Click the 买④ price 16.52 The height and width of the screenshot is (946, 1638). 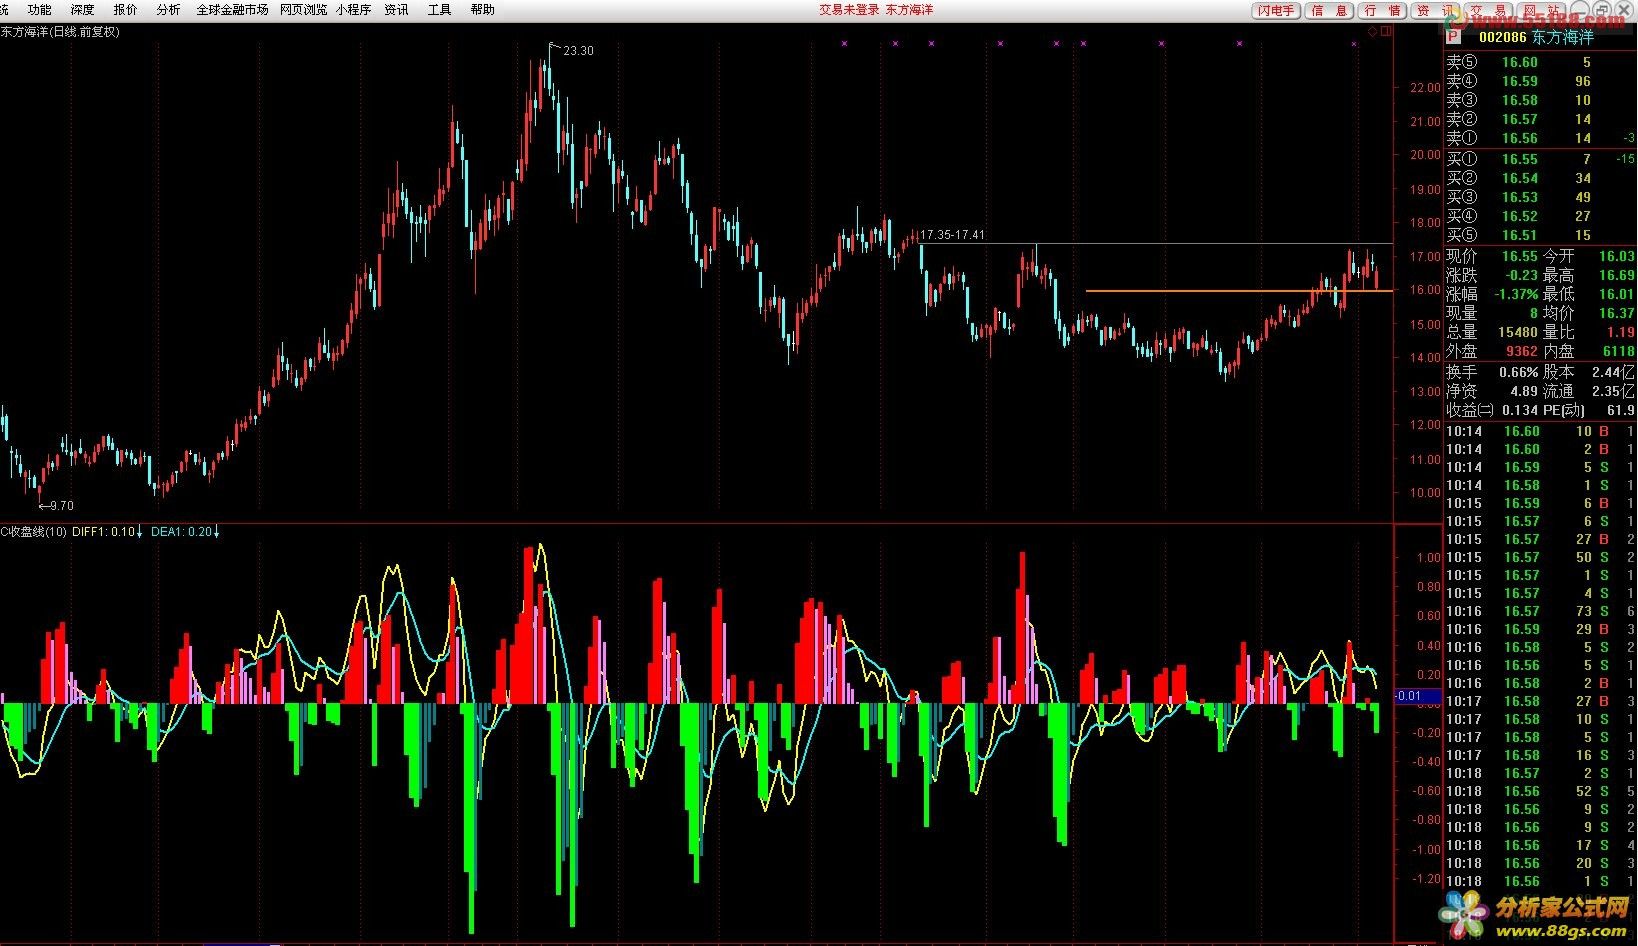[1520, 216]
